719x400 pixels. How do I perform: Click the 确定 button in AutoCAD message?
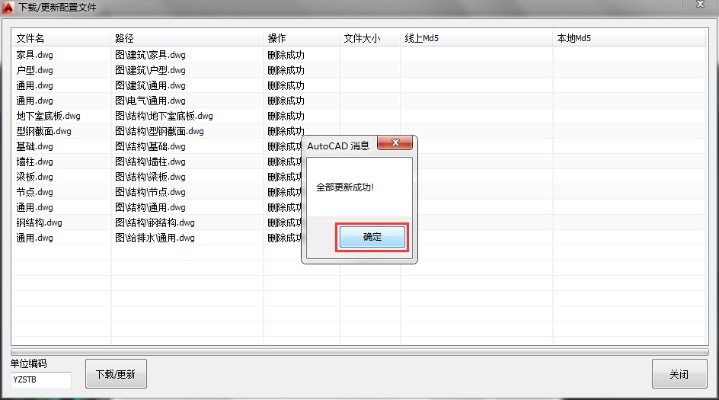(x=372, y=237)
